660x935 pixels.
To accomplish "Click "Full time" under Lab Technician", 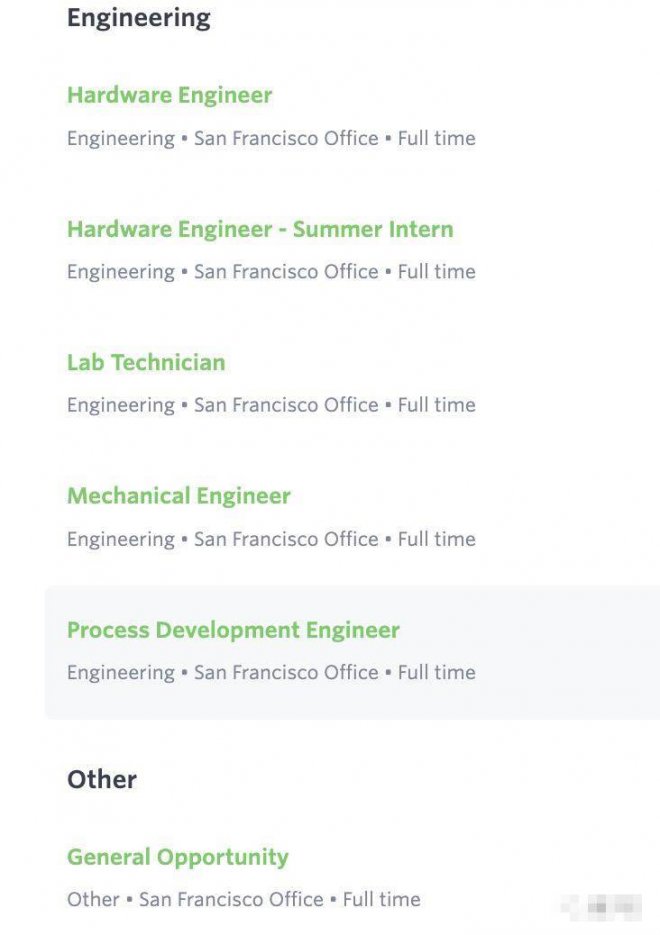I will tap(436, 405).
